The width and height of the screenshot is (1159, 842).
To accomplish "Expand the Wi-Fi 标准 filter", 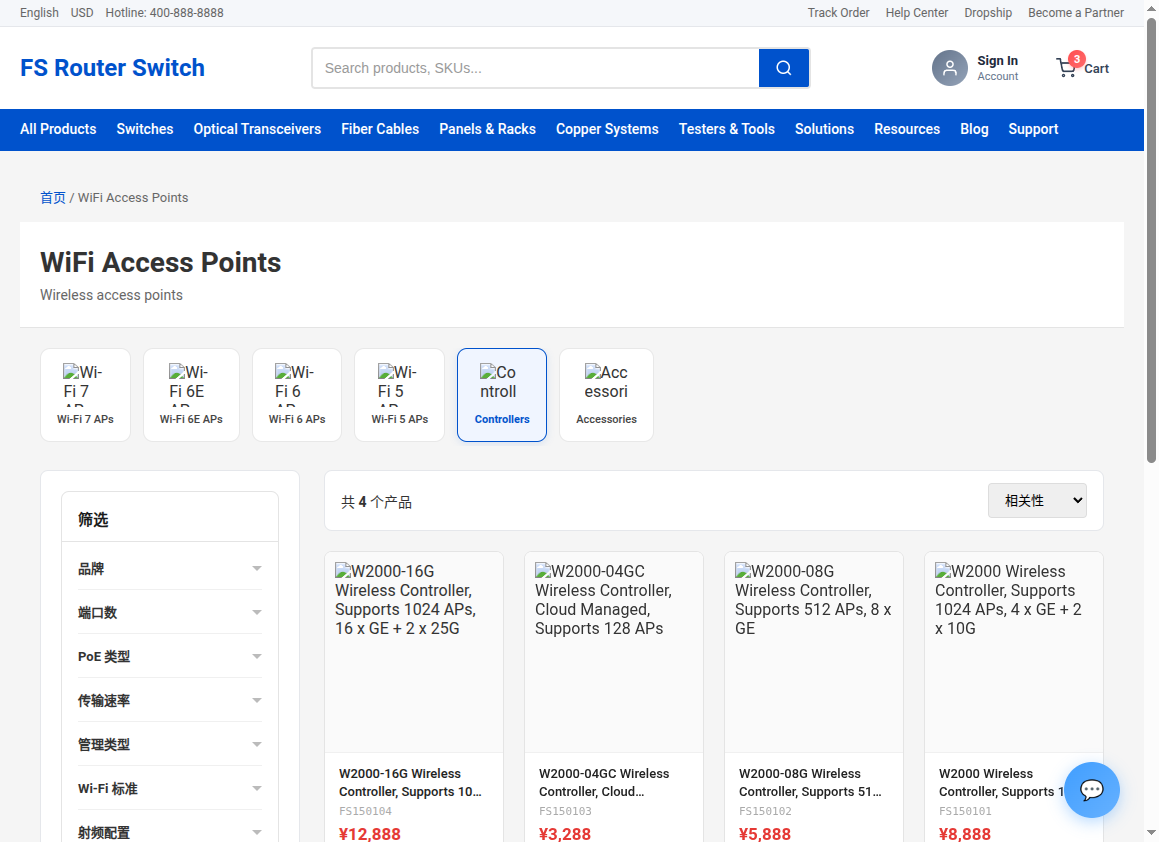I will click(x=170, y=788).
